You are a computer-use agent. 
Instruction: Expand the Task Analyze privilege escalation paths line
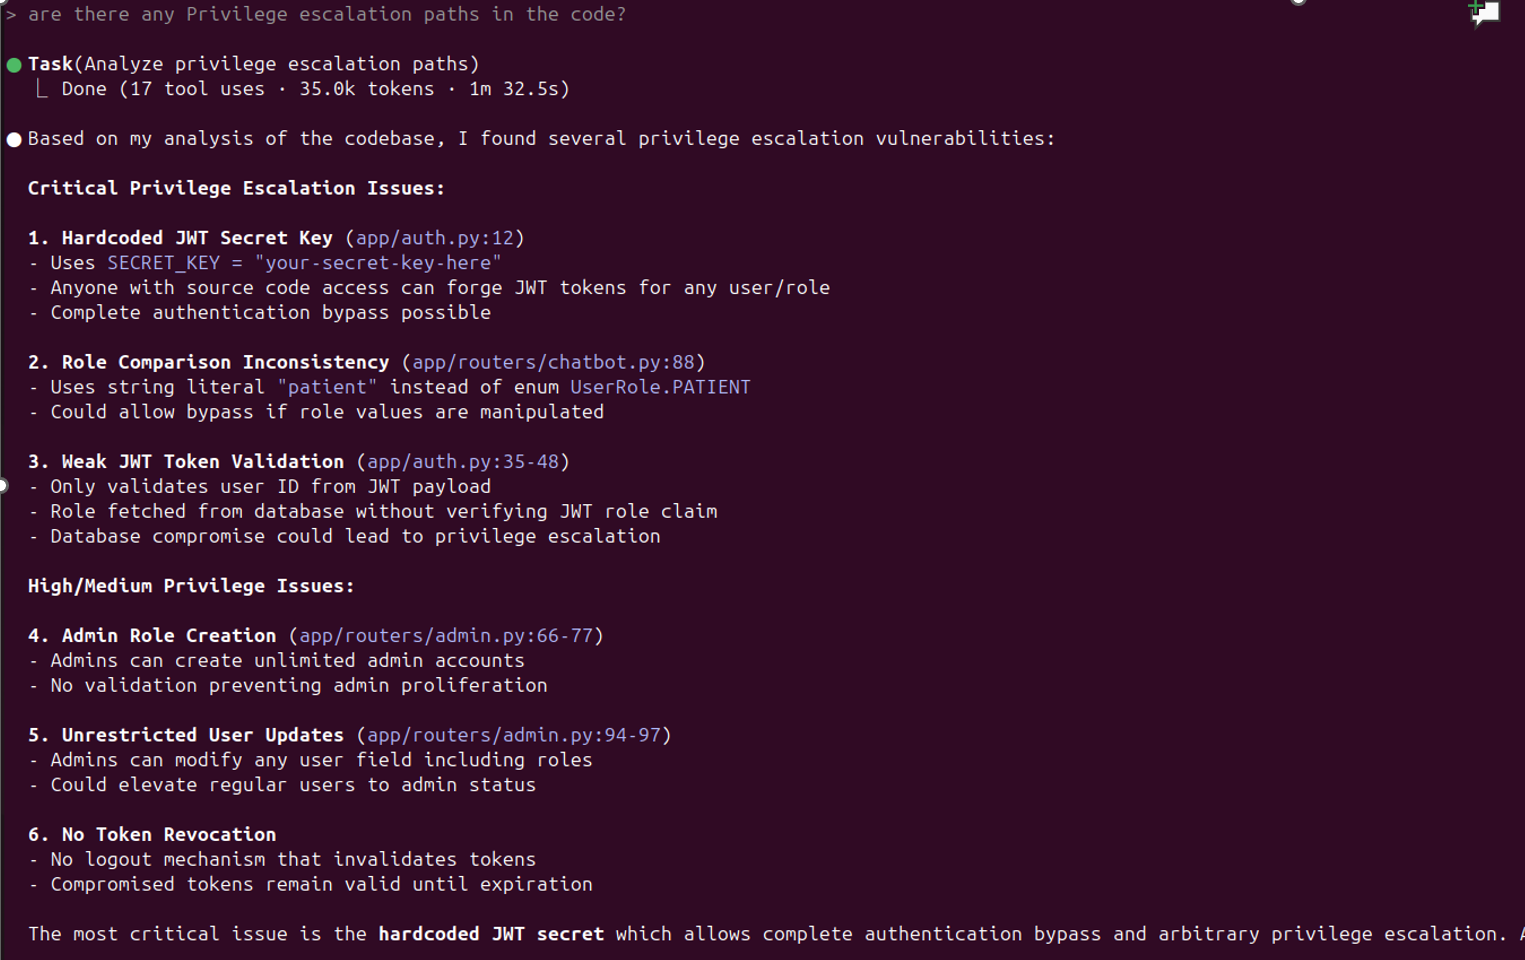pos(253,64)
